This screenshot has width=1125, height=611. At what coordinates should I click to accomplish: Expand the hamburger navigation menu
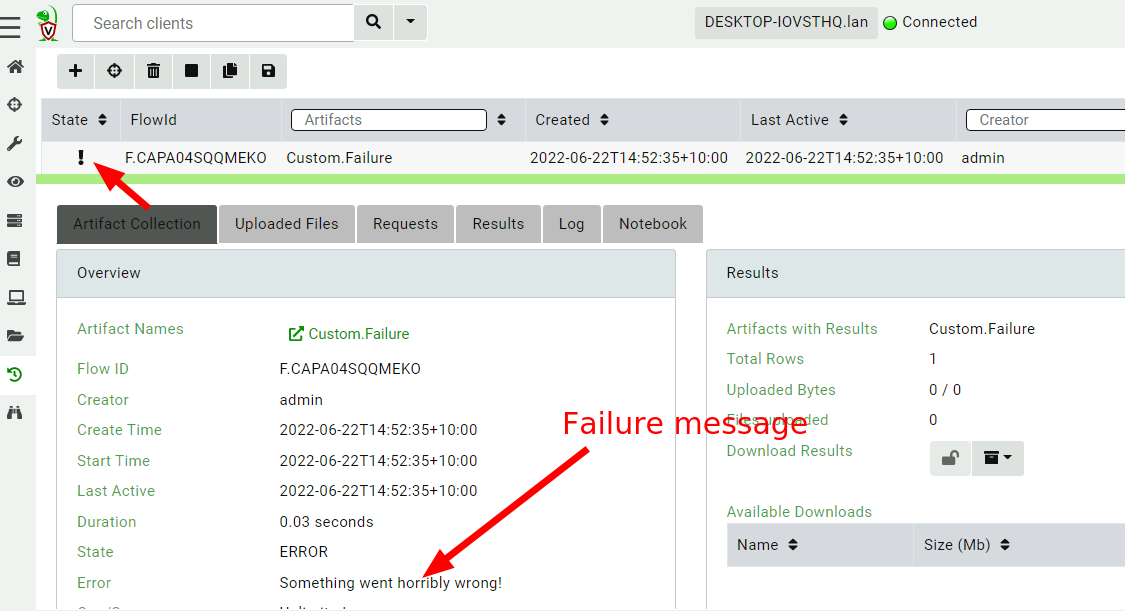12,26
